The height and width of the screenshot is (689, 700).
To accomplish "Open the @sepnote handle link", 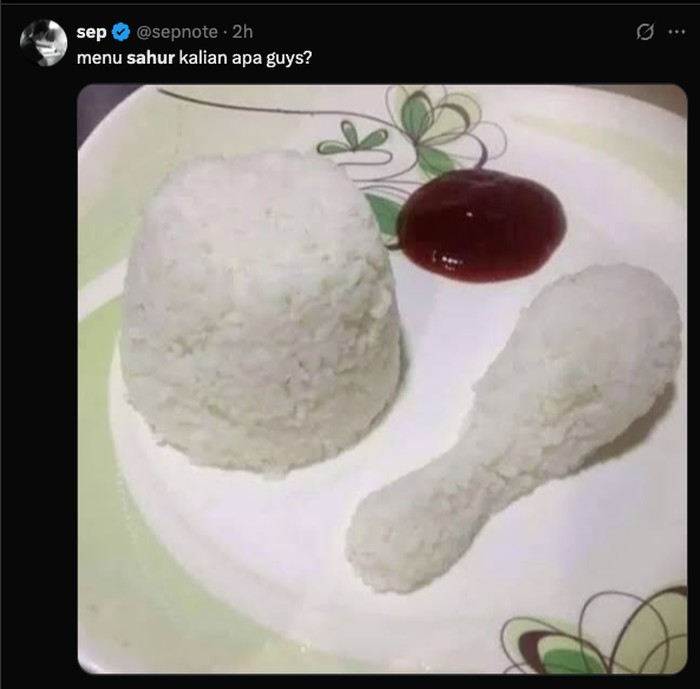I will pos(178,33).
